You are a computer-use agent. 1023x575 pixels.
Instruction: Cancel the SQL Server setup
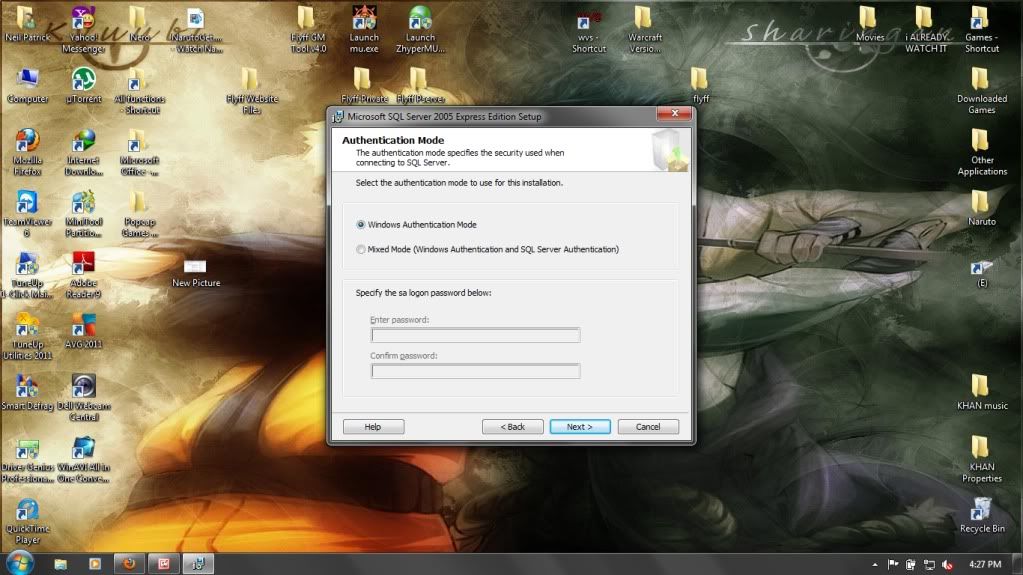[648, 427]
